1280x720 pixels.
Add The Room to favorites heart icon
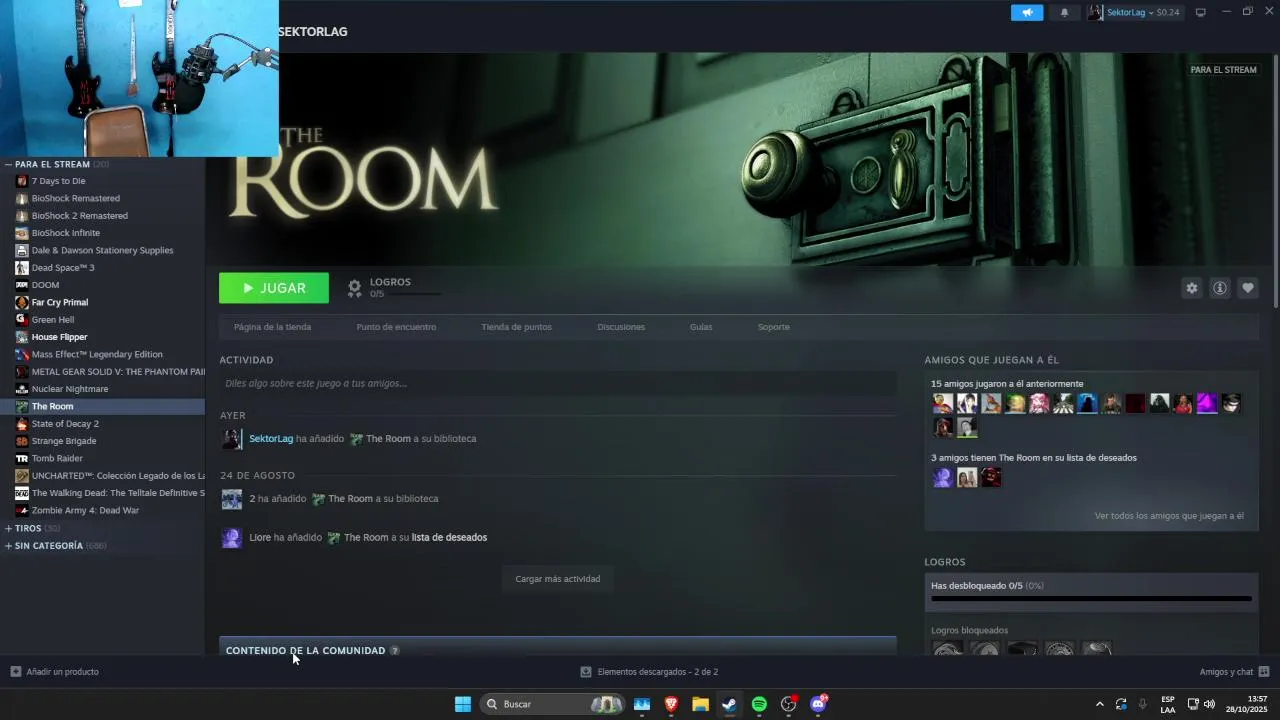tap(1247, 288)
